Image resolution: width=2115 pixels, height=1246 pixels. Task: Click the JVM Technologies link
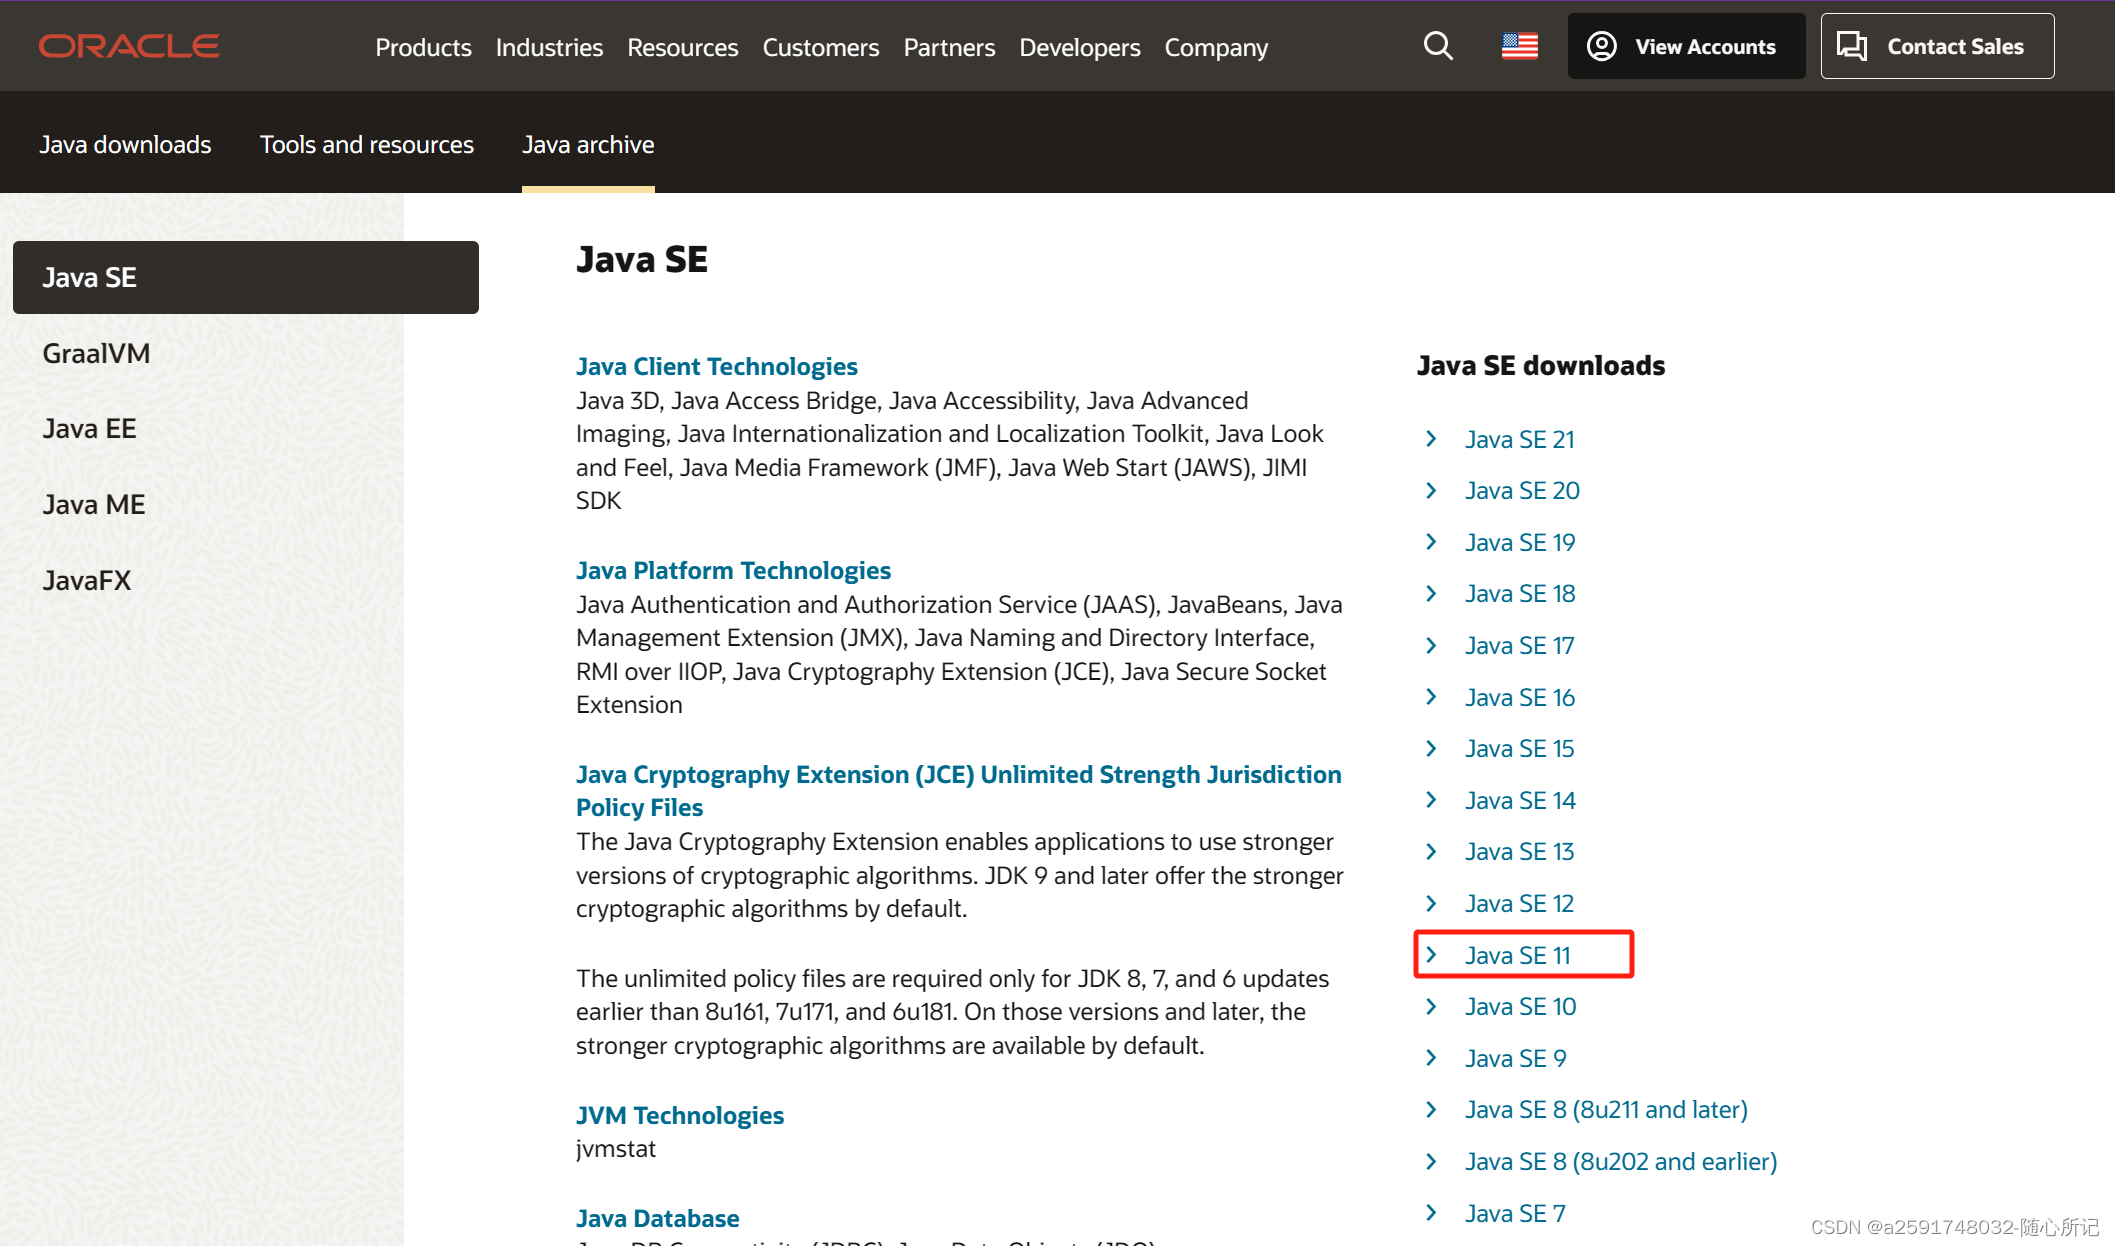click(679, 1115)
